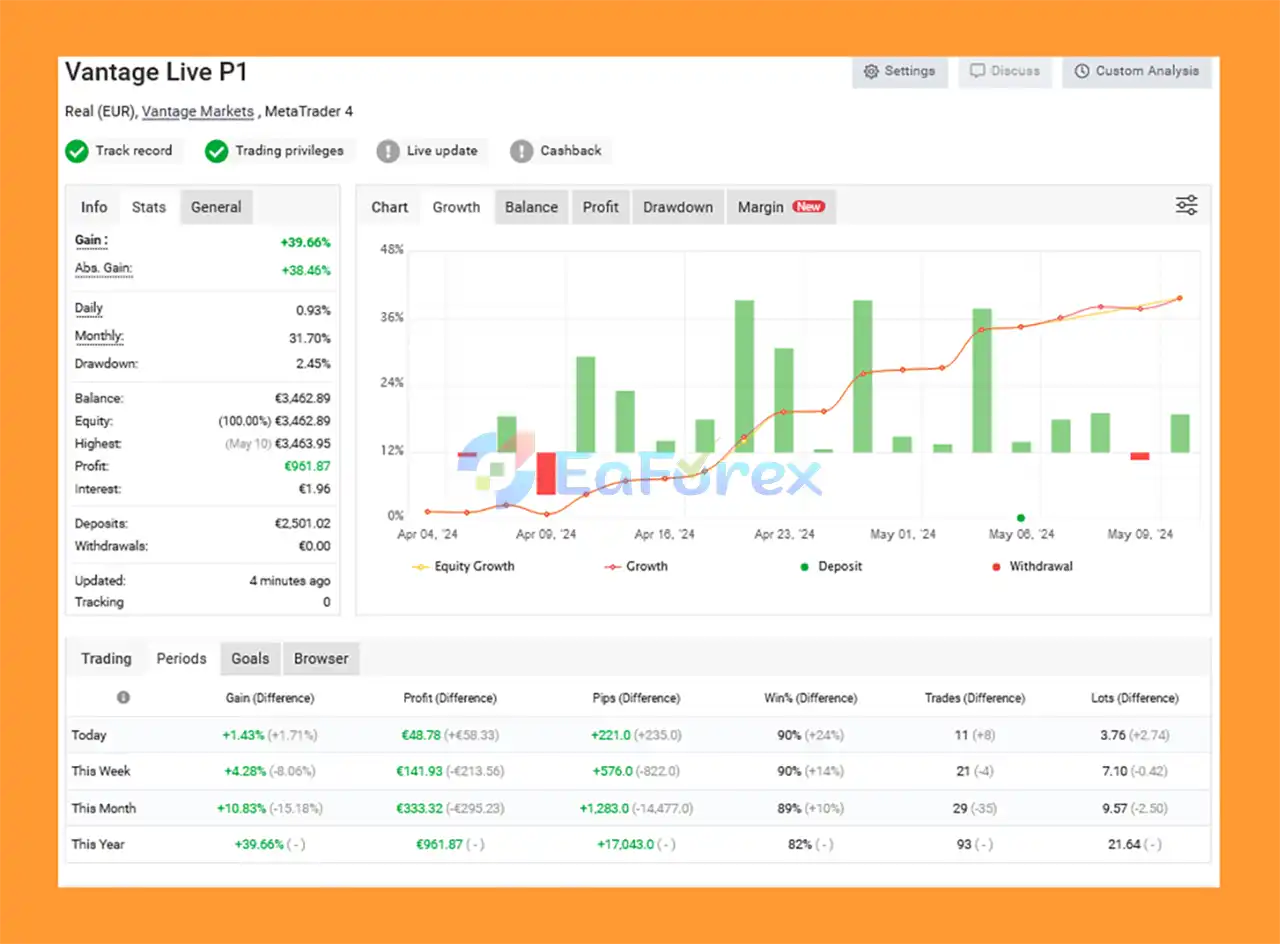Open the chart filter sliders icon
The height and width of the screenshot is (944, 1280).
pyautogui.click(x=1186, y=204)
